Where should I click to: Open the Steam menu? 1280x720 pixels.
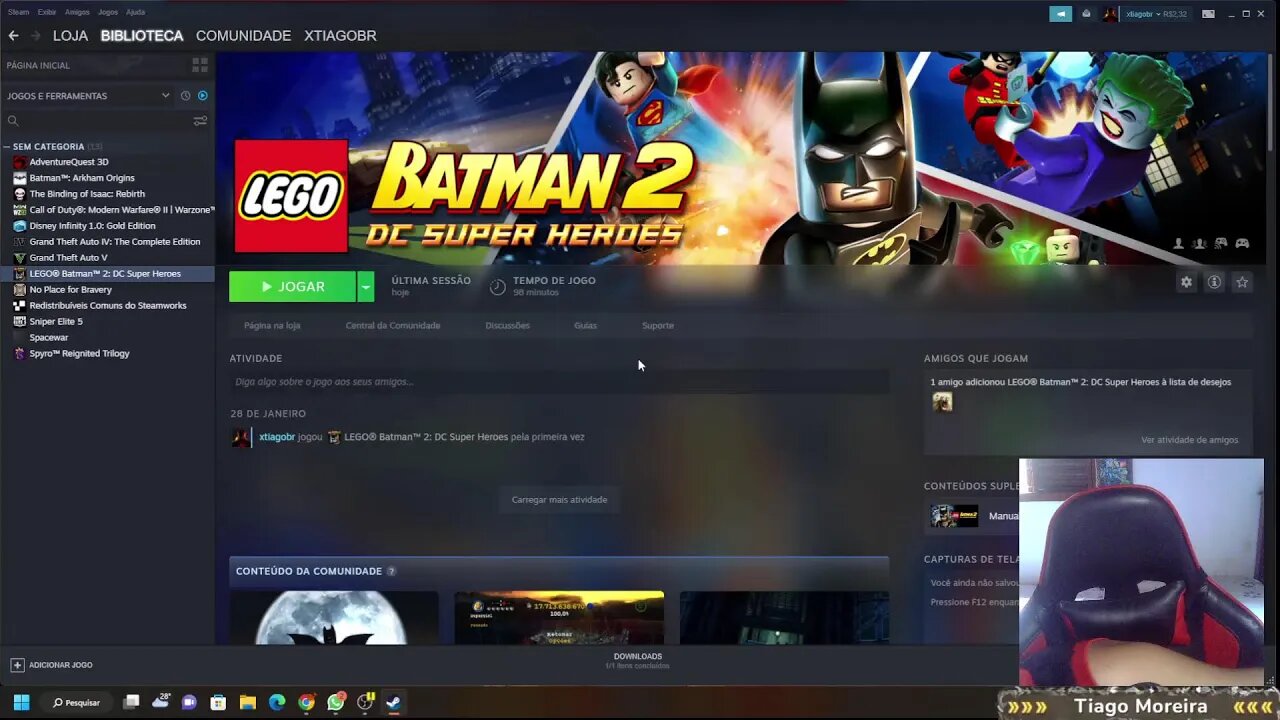[x=18, y=12]
